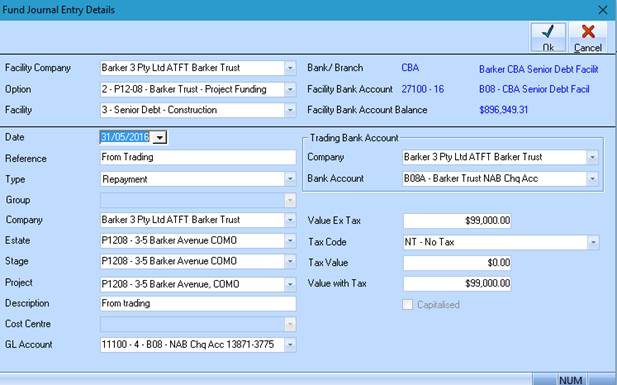Image resolution: width=617 pixels, height=385 pixels.
Task: Expand the Option dropdown list
Action: 290,89
